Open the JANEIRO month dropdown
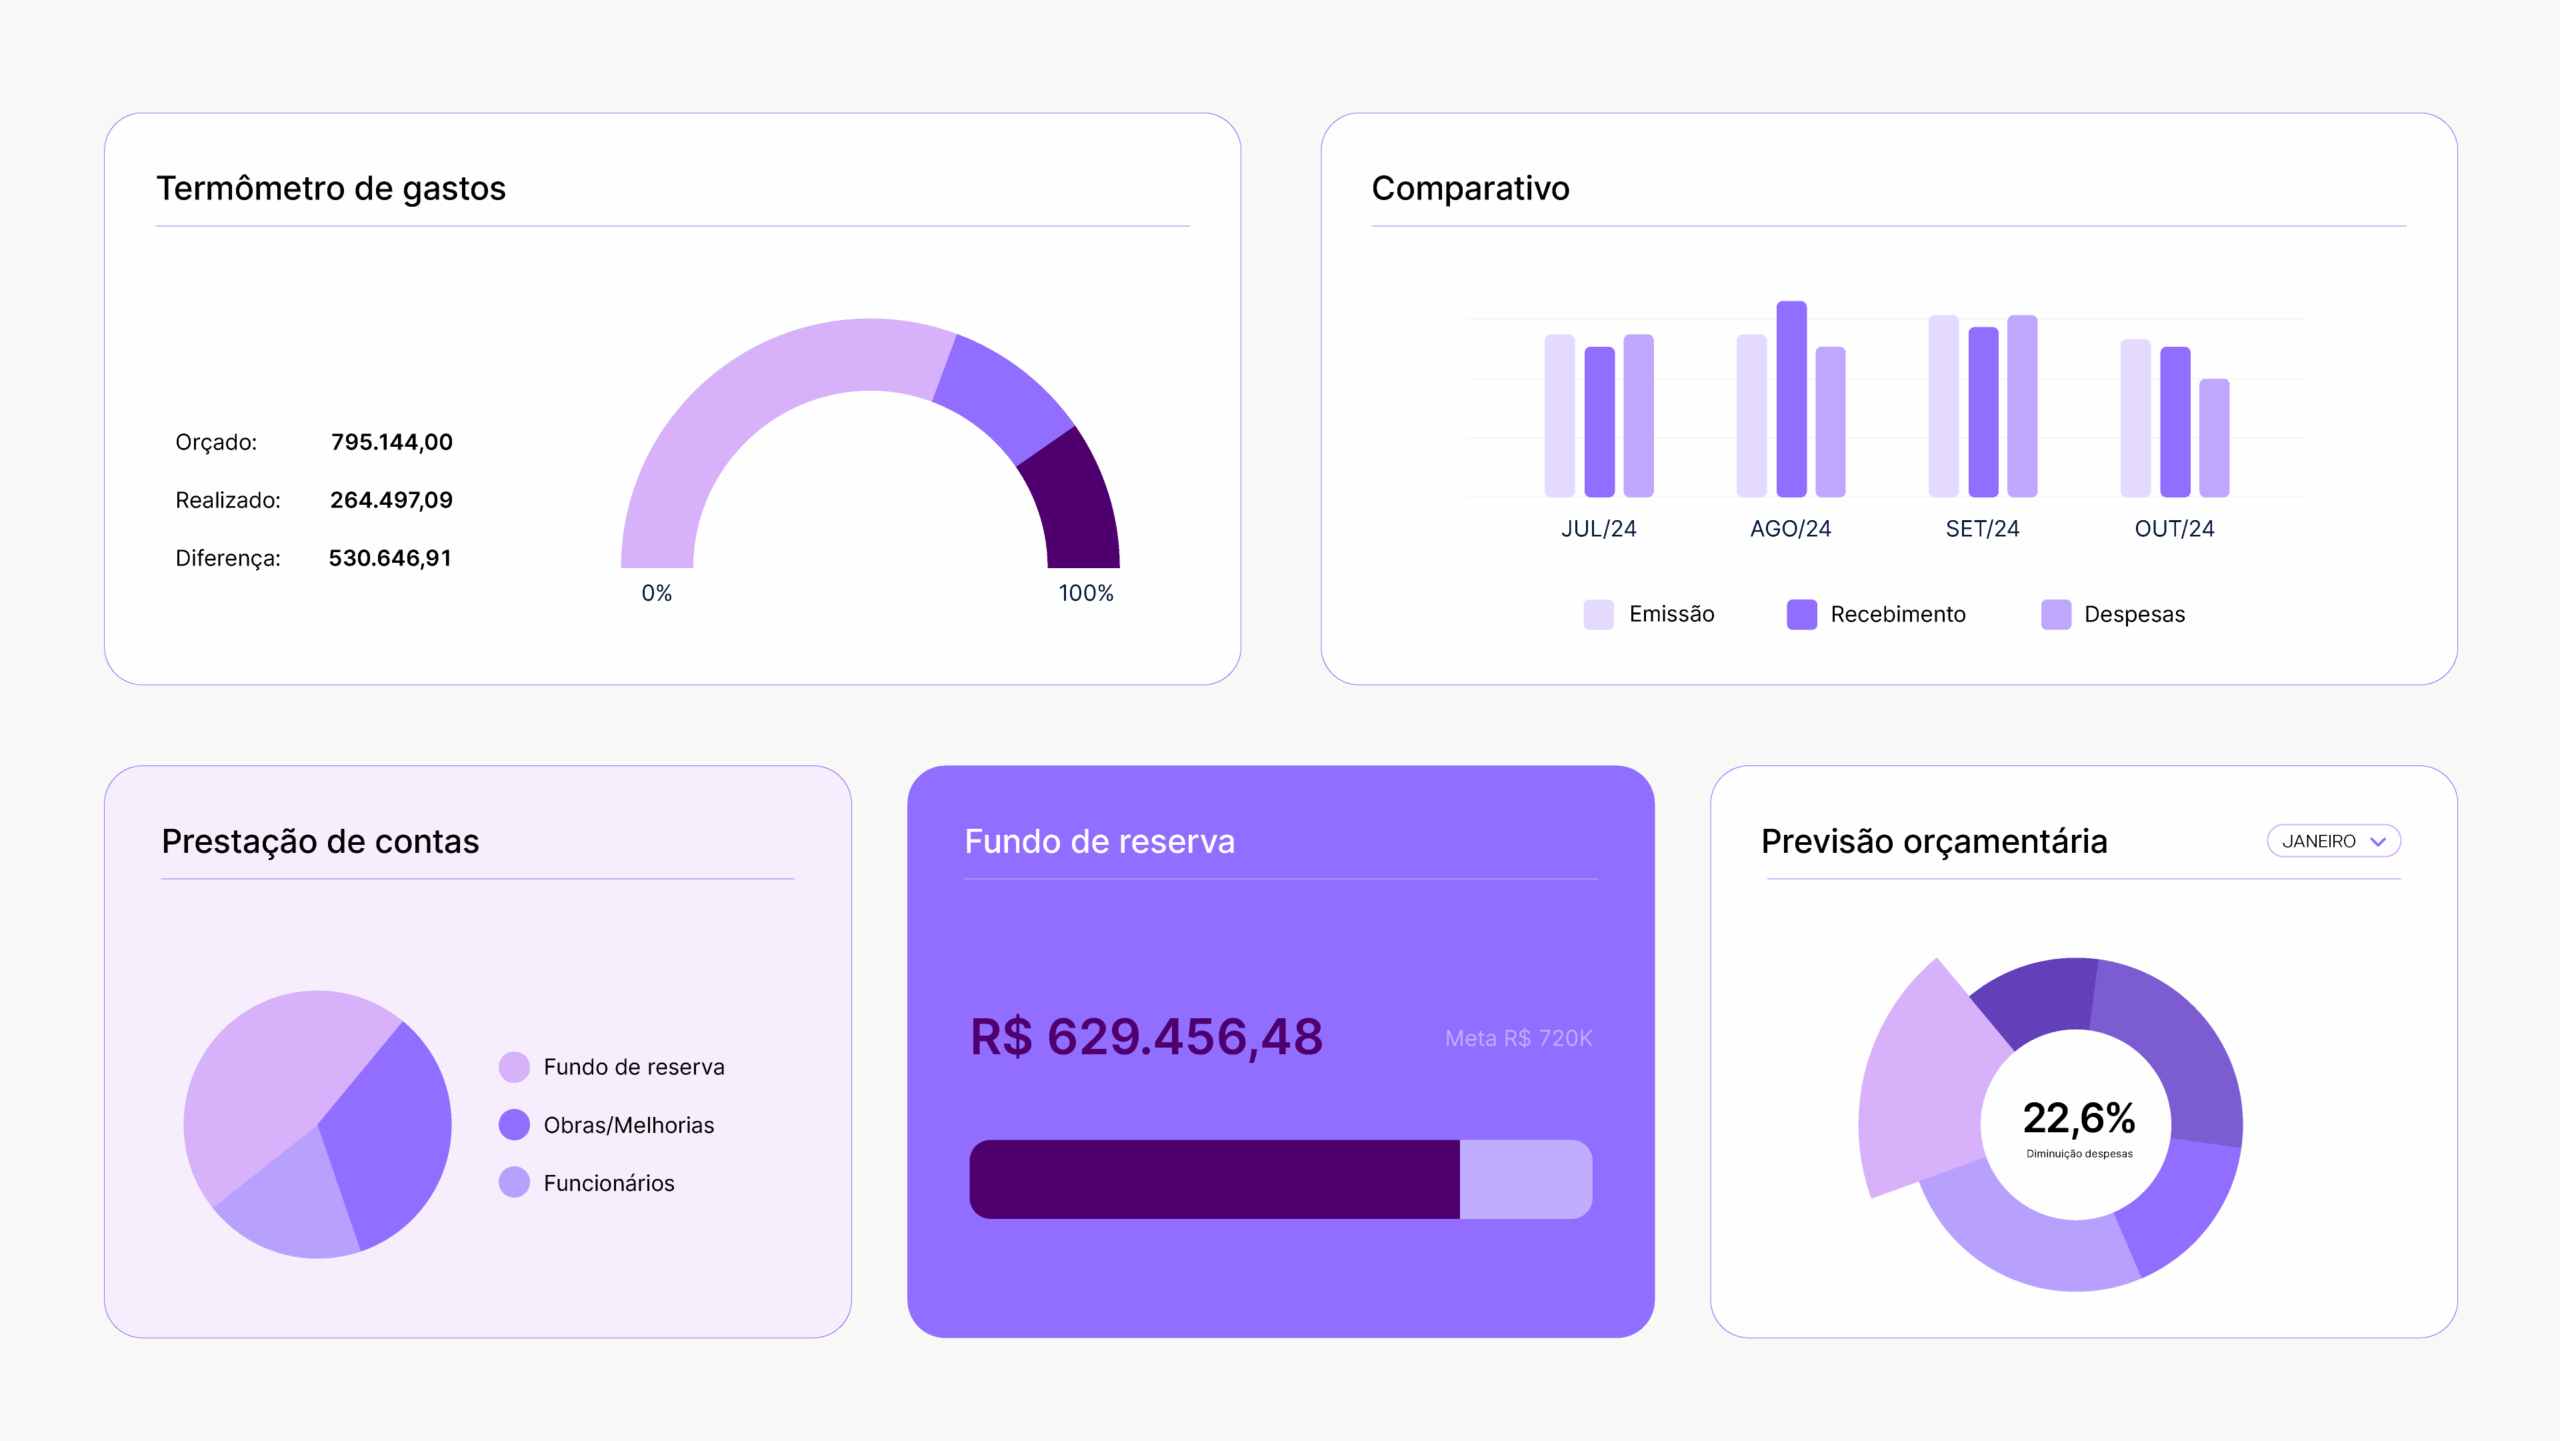The image size is (2560, 1441). pos(2331,841)
